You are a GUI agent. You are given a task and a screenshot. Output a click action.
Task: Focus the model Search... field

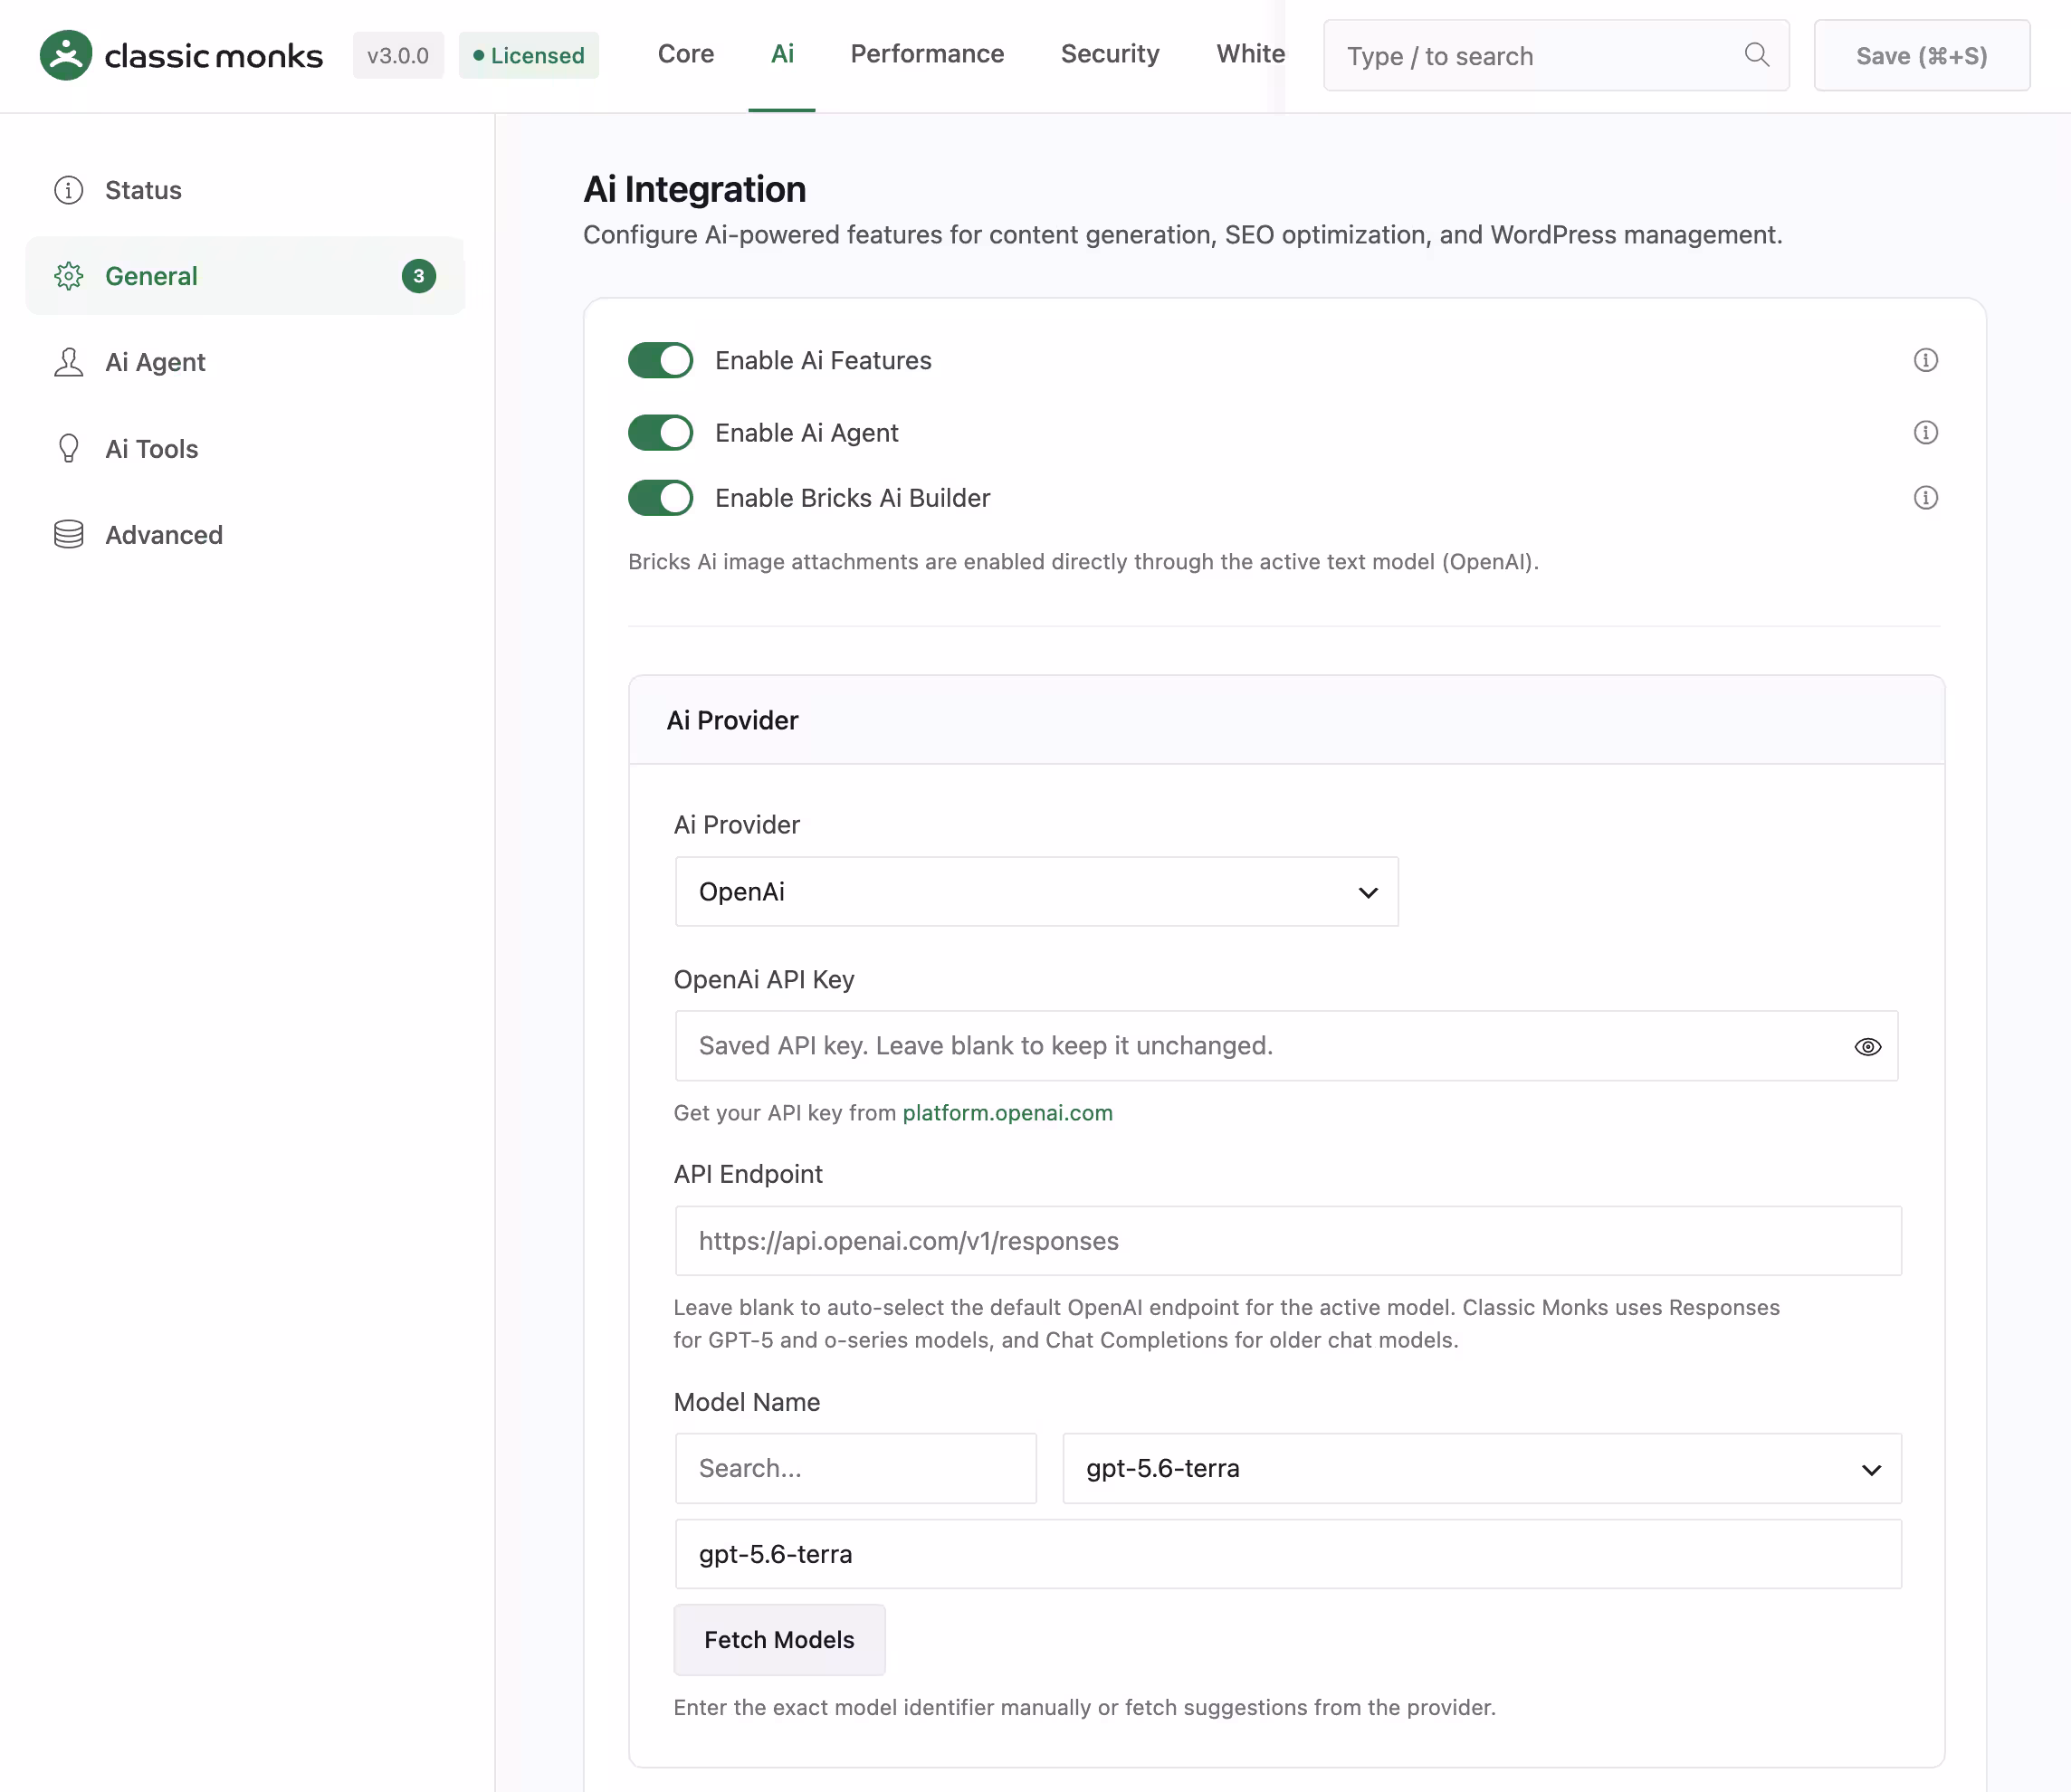click(x=855, y=1468)
